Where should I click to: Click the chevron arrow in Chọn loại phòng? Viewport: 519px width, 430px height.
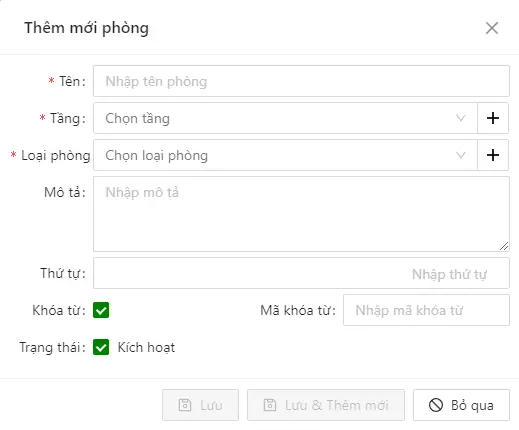tap(461, 155)
